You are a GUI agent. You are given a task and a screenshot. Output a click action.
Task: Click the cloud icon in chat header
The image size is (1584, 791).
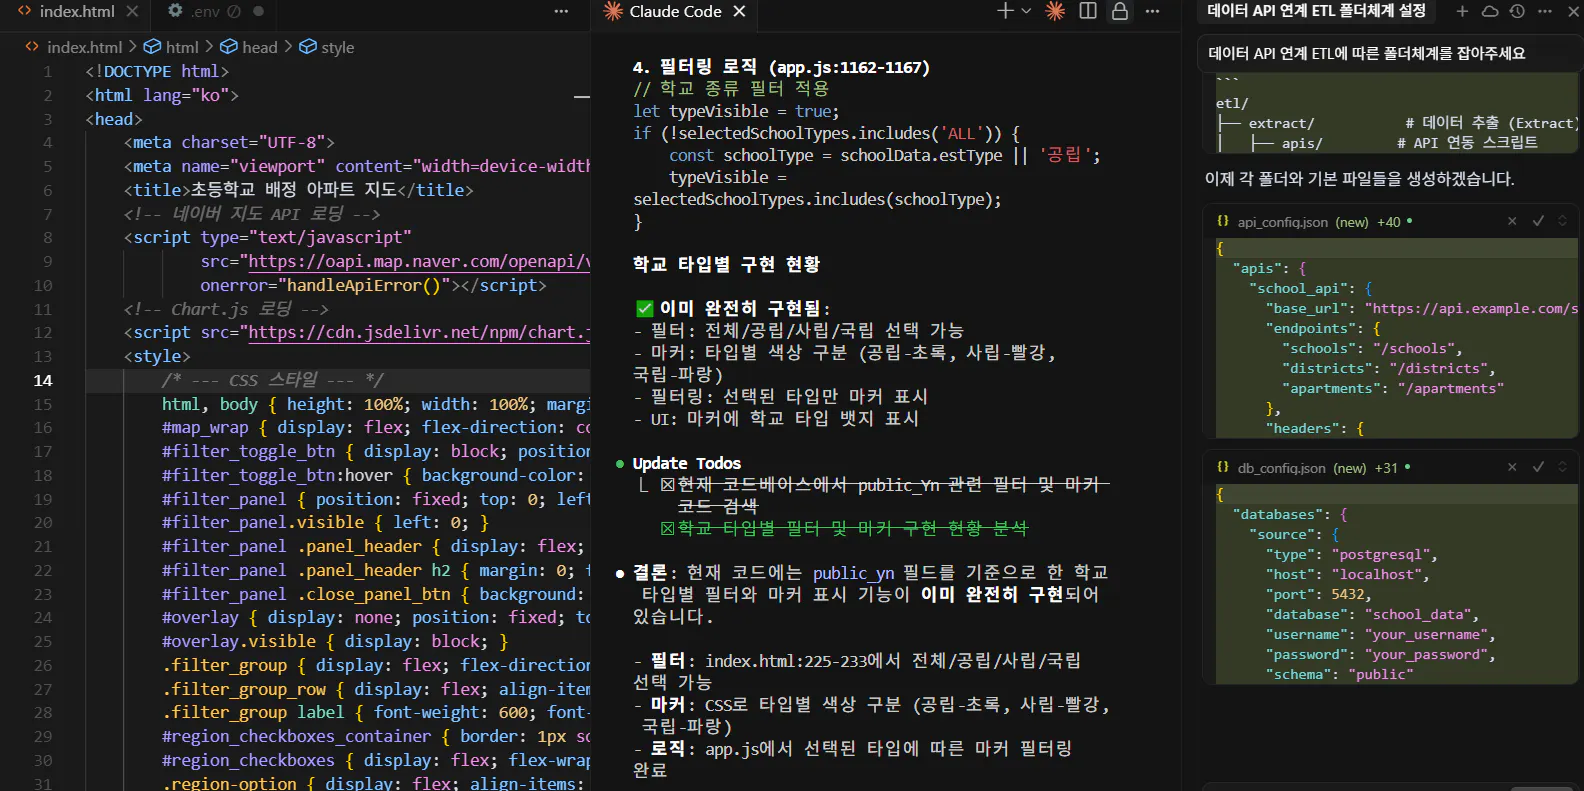1490,11
